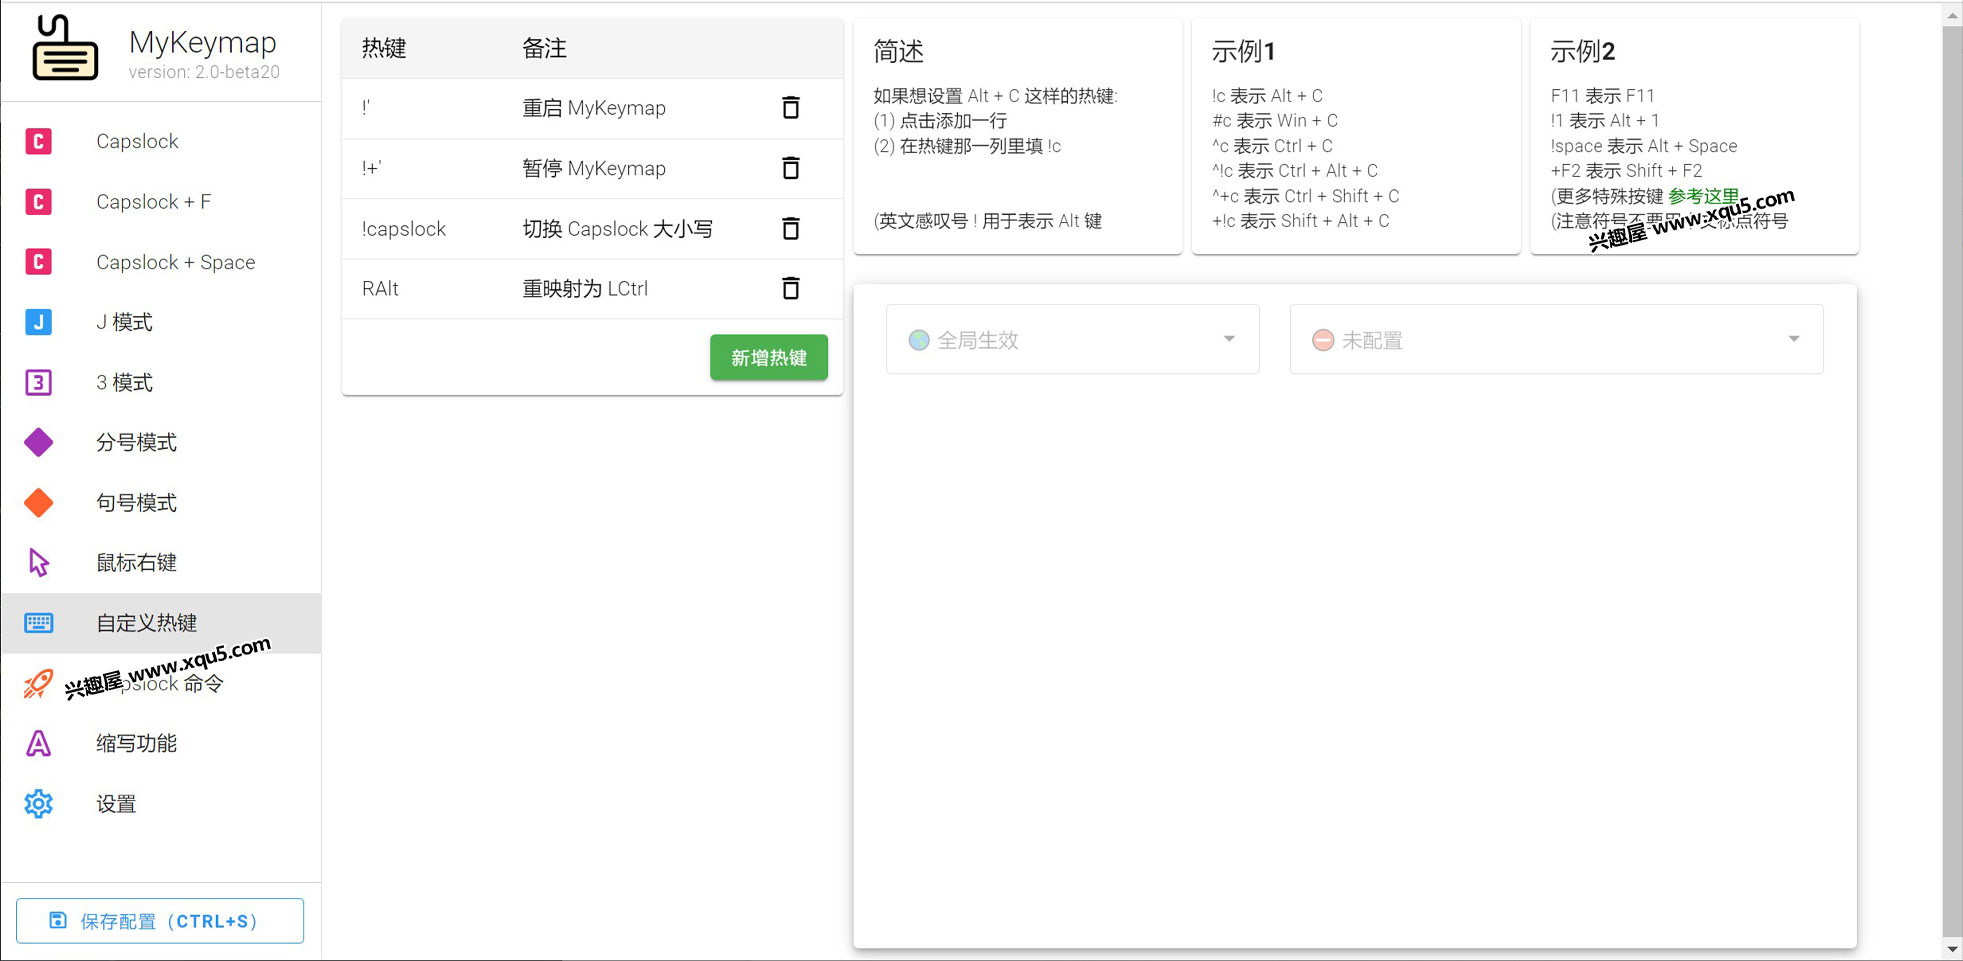
Task: Click the orange diamond icon for 句号模式
Action: 38,503
